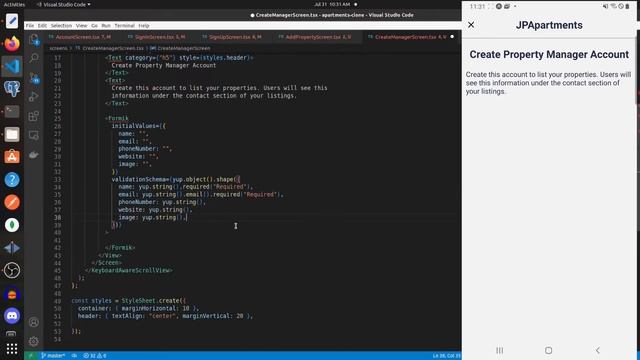This screenshot has width=640, height=360.
Task: Open the Edit menu
Action: tap(42, 25)
